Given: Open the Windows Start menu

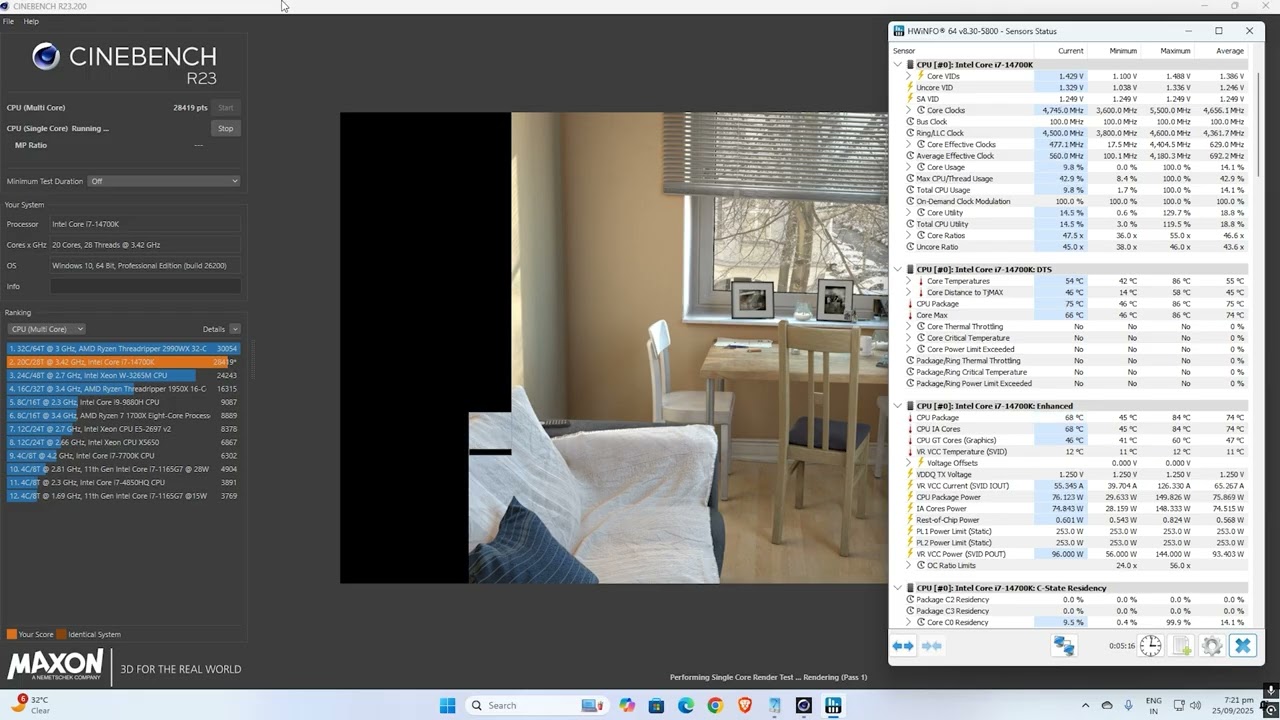Looking at the screenshot, I should click(x=447, y=705).
